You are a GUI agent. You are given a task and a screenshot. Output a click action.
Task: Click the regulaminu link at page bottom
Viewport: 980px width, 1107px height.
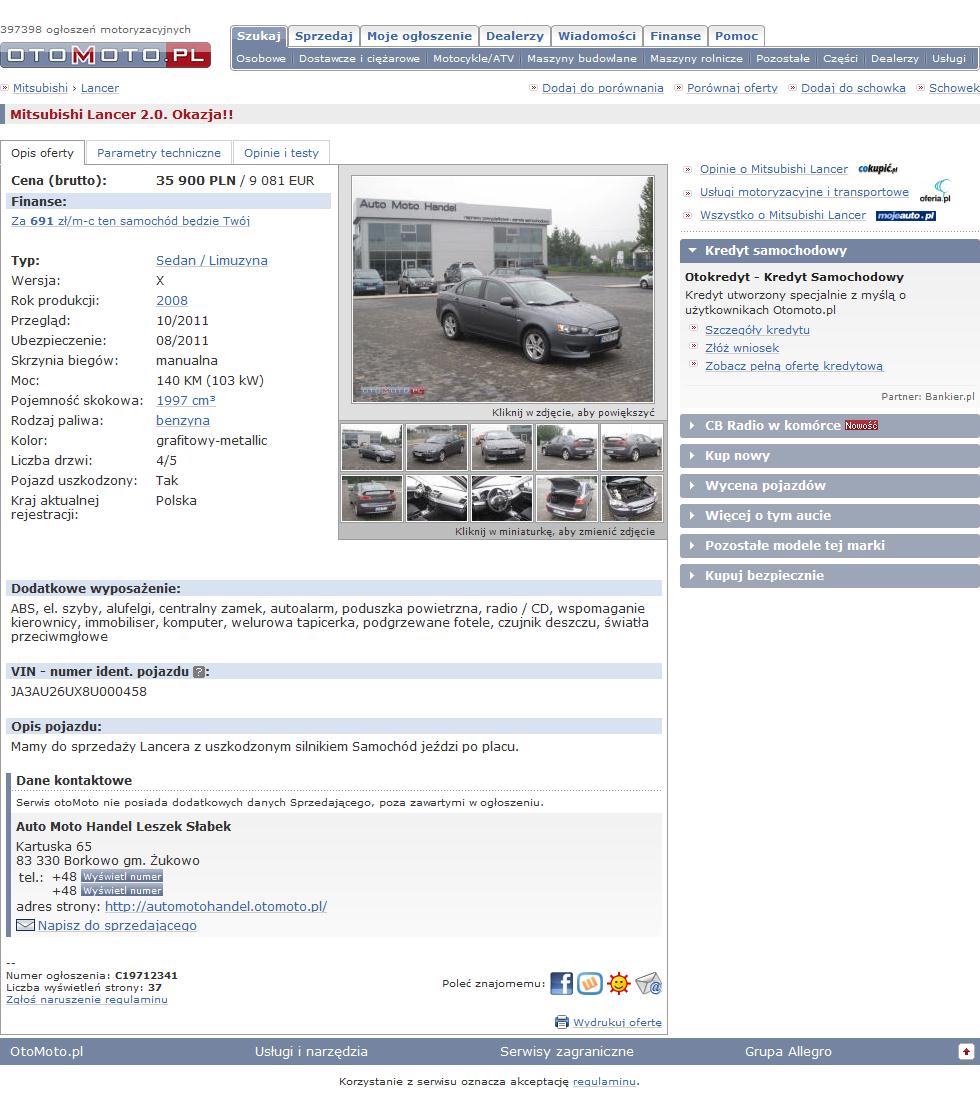click(x=604, y=1082)
